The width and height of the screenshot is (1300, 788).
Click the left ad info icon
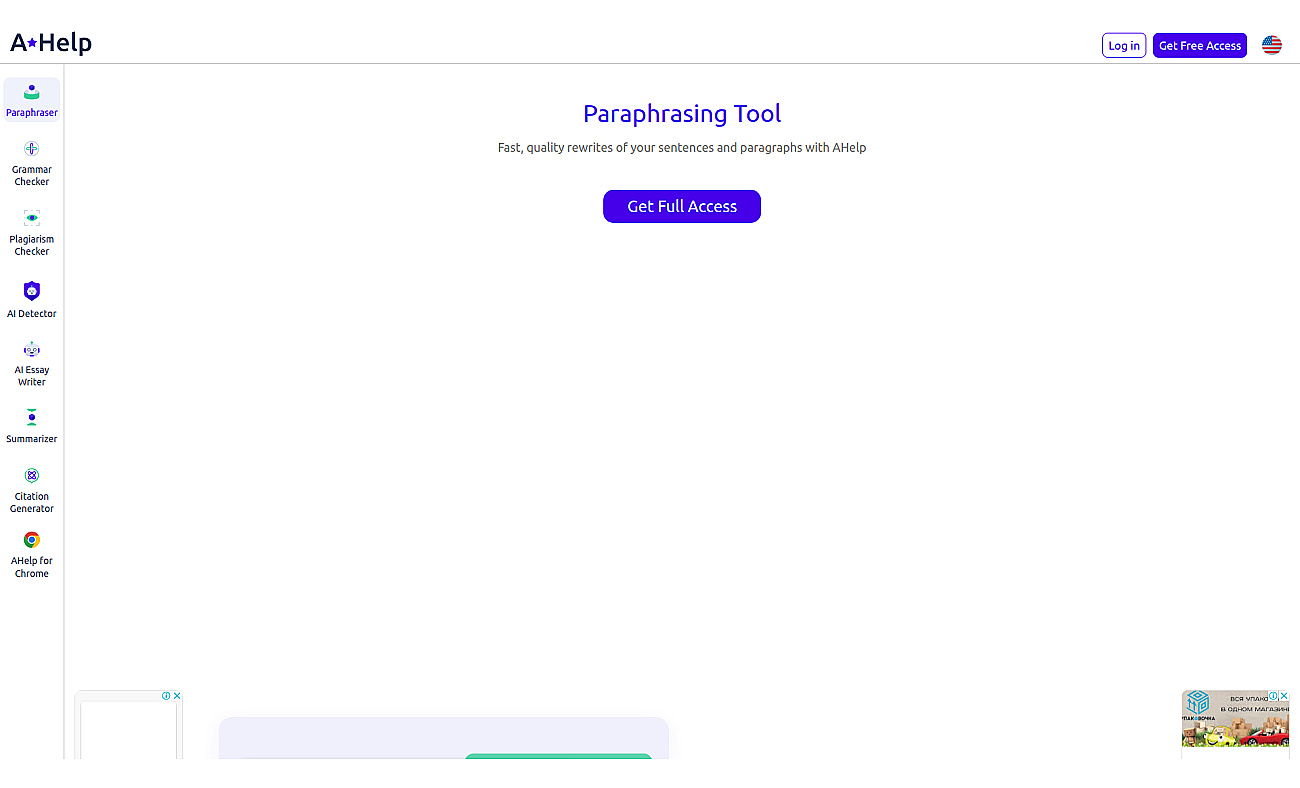coord(166,696)
